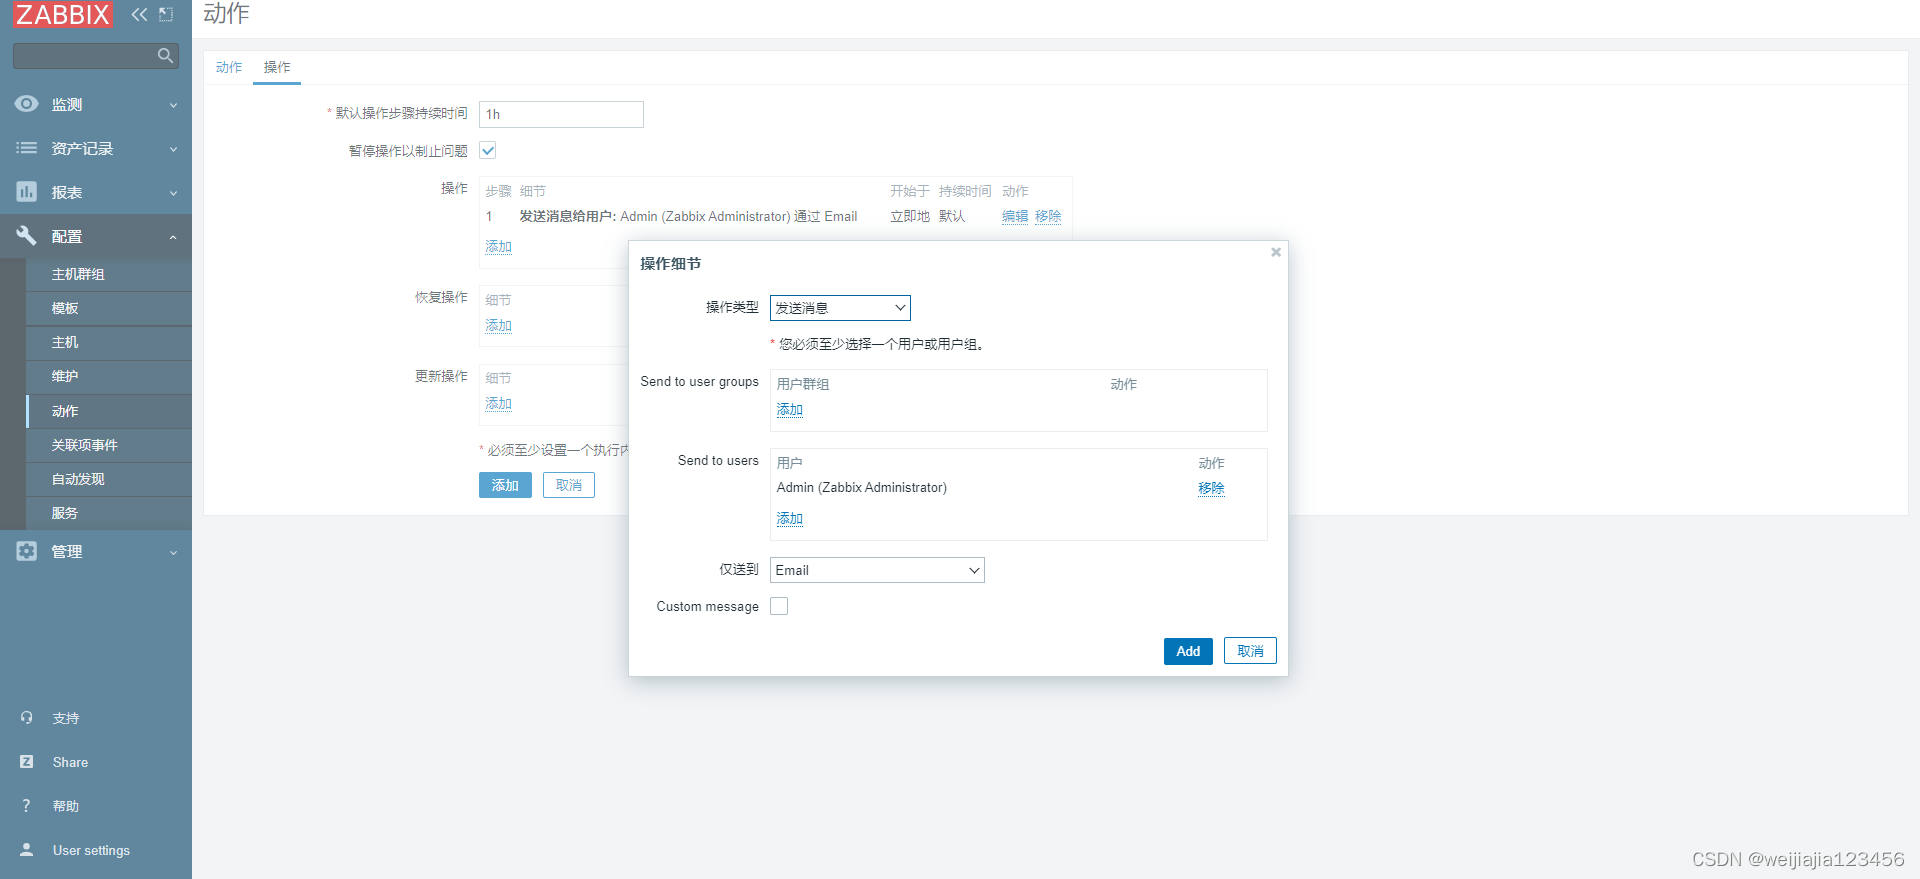Collapse the 配置 menu section
This screenshot has width=1920, height=879.
pos(96,236)
